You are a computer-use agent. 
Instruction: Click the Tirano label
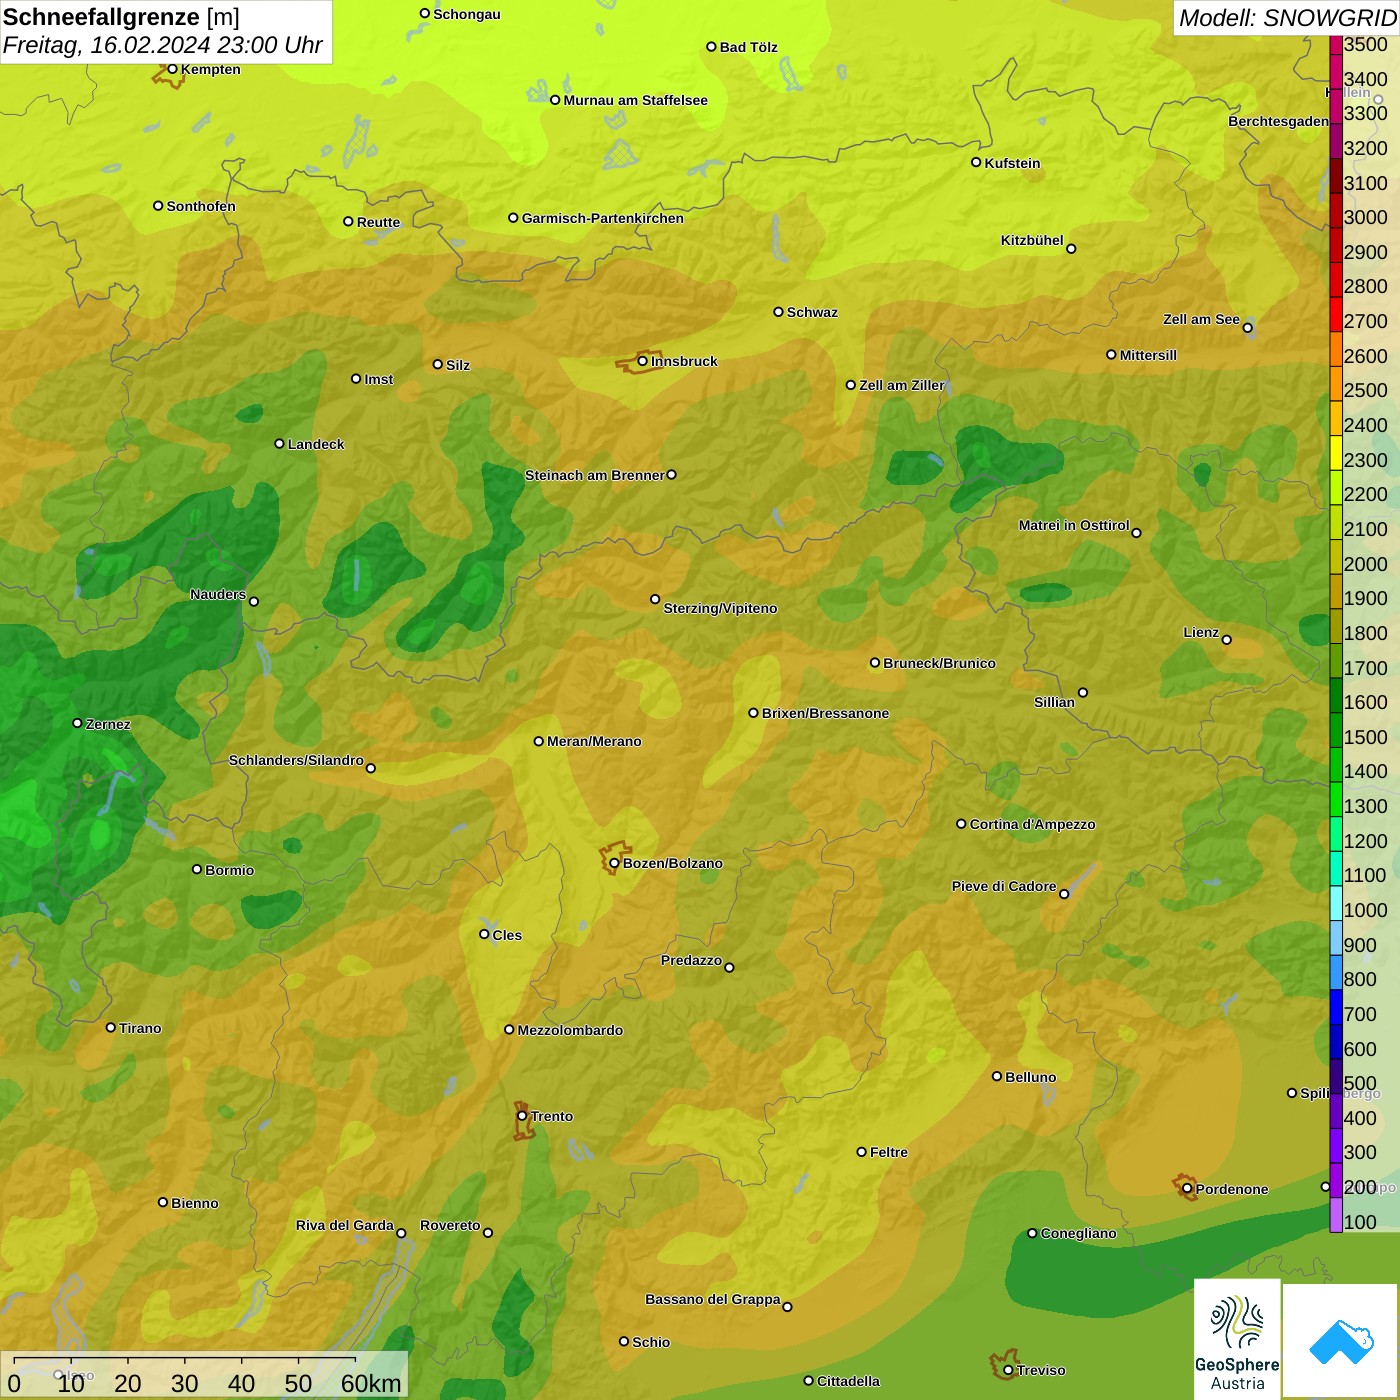coord(140,1028)
